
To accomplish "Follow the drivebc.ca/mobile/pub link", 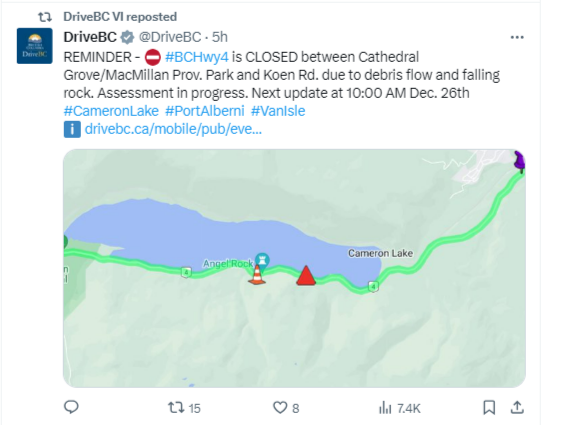I will click(173, 129).
